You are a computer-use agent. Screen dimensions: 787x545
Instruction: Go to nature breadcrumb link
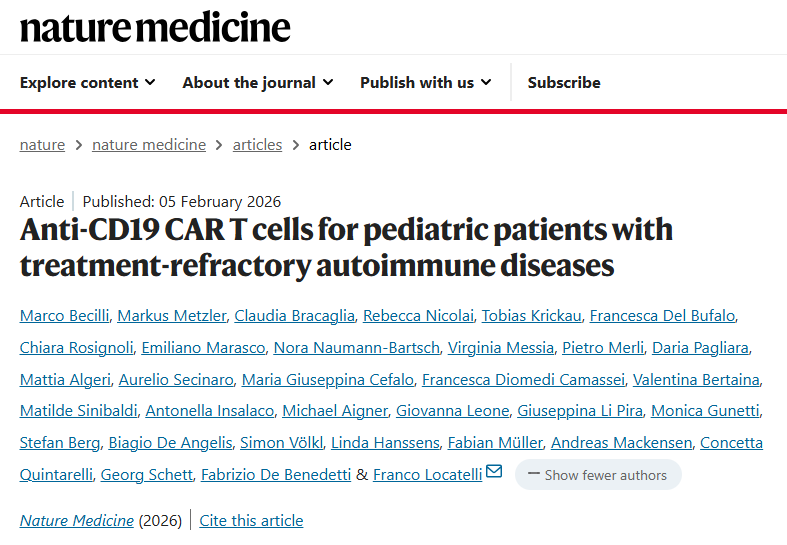click(42, 145)
